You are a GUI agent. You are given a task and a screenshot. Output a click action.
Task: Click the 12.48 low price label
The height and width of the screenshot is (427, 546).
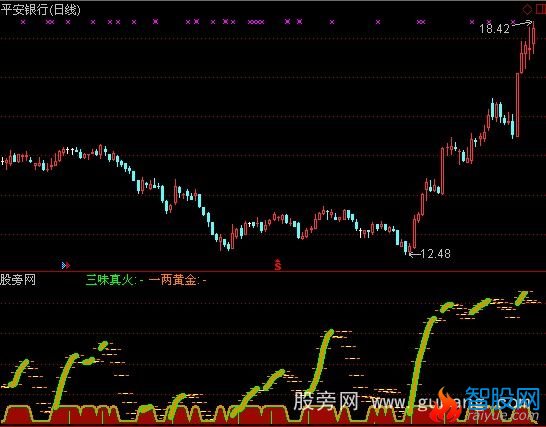436,254
